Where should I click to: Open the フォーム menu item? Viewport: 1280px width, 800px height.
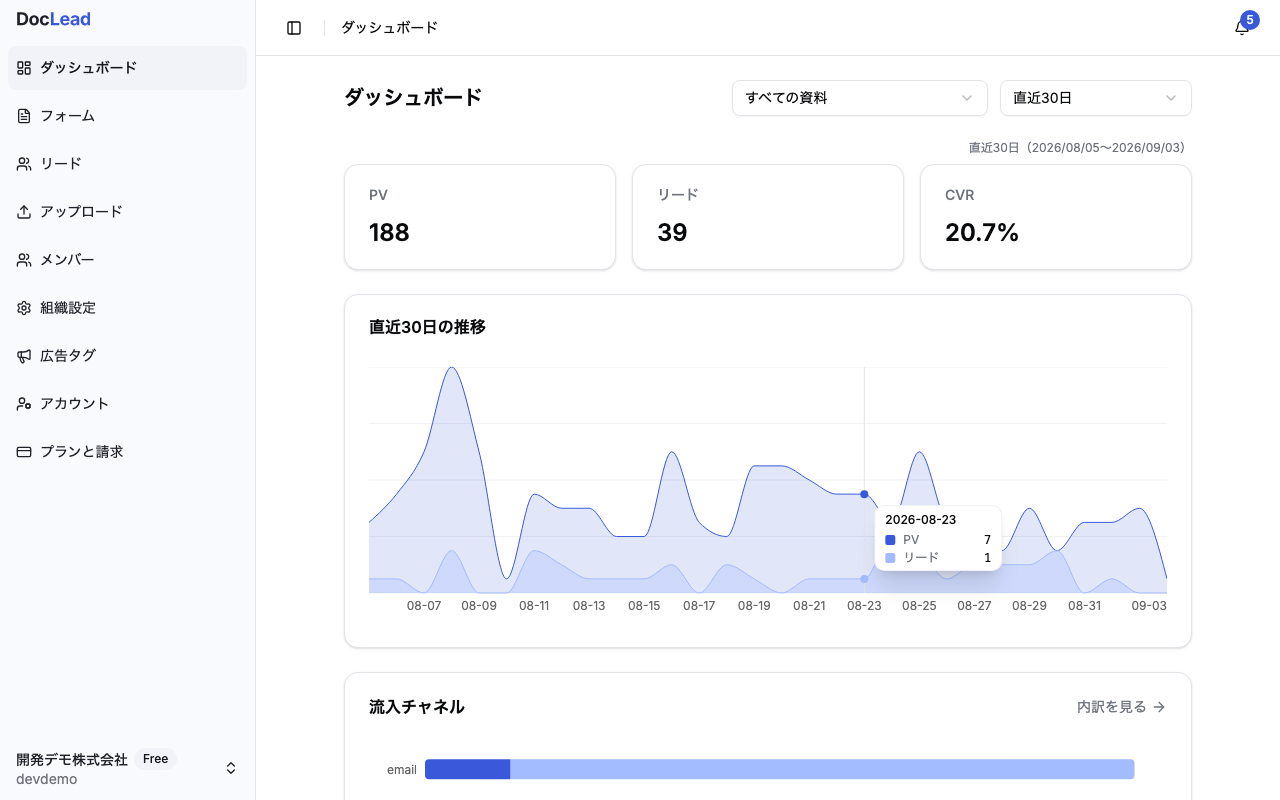coord(127,116)
